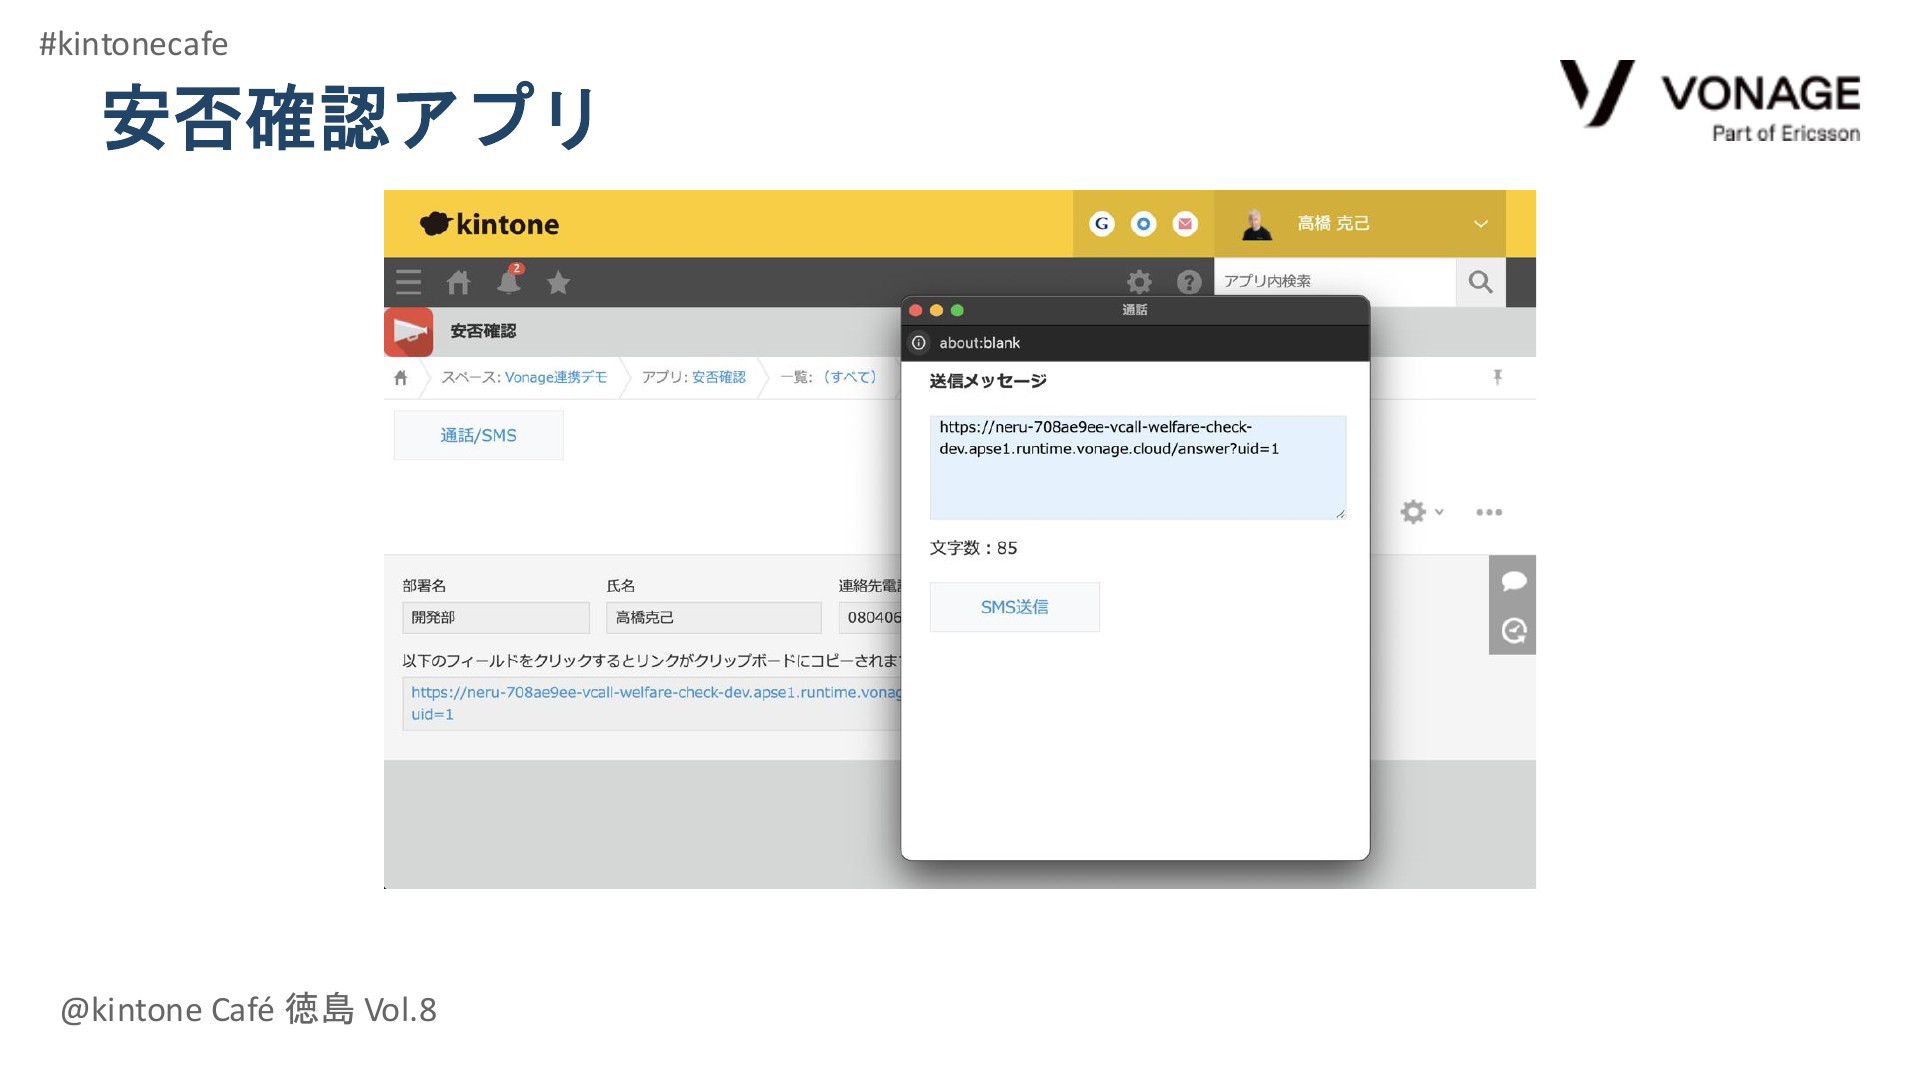The height and width of the screenshot is (1080, 1920).
Task: Go to kintone home icon in toolbar
Action: [458, 282]
